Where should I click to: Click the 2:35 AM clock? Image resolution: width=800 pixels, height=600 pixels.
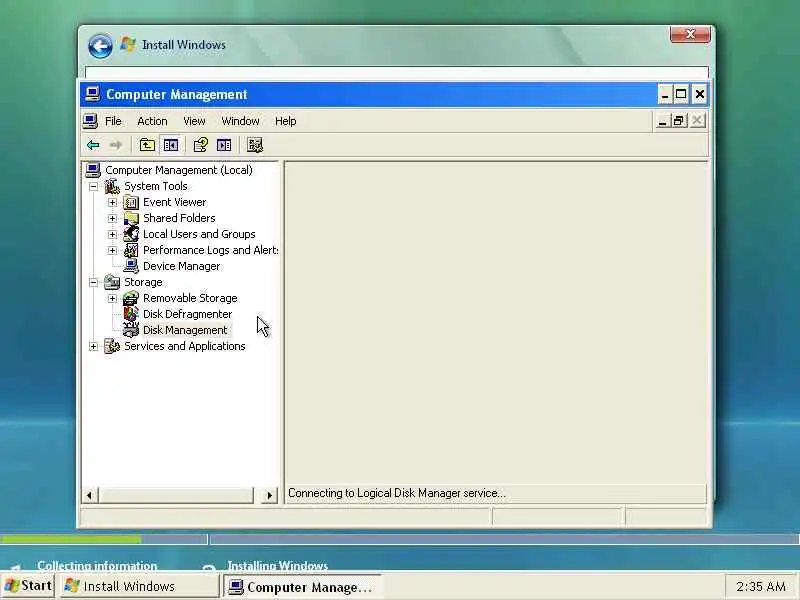pos(761,586)
